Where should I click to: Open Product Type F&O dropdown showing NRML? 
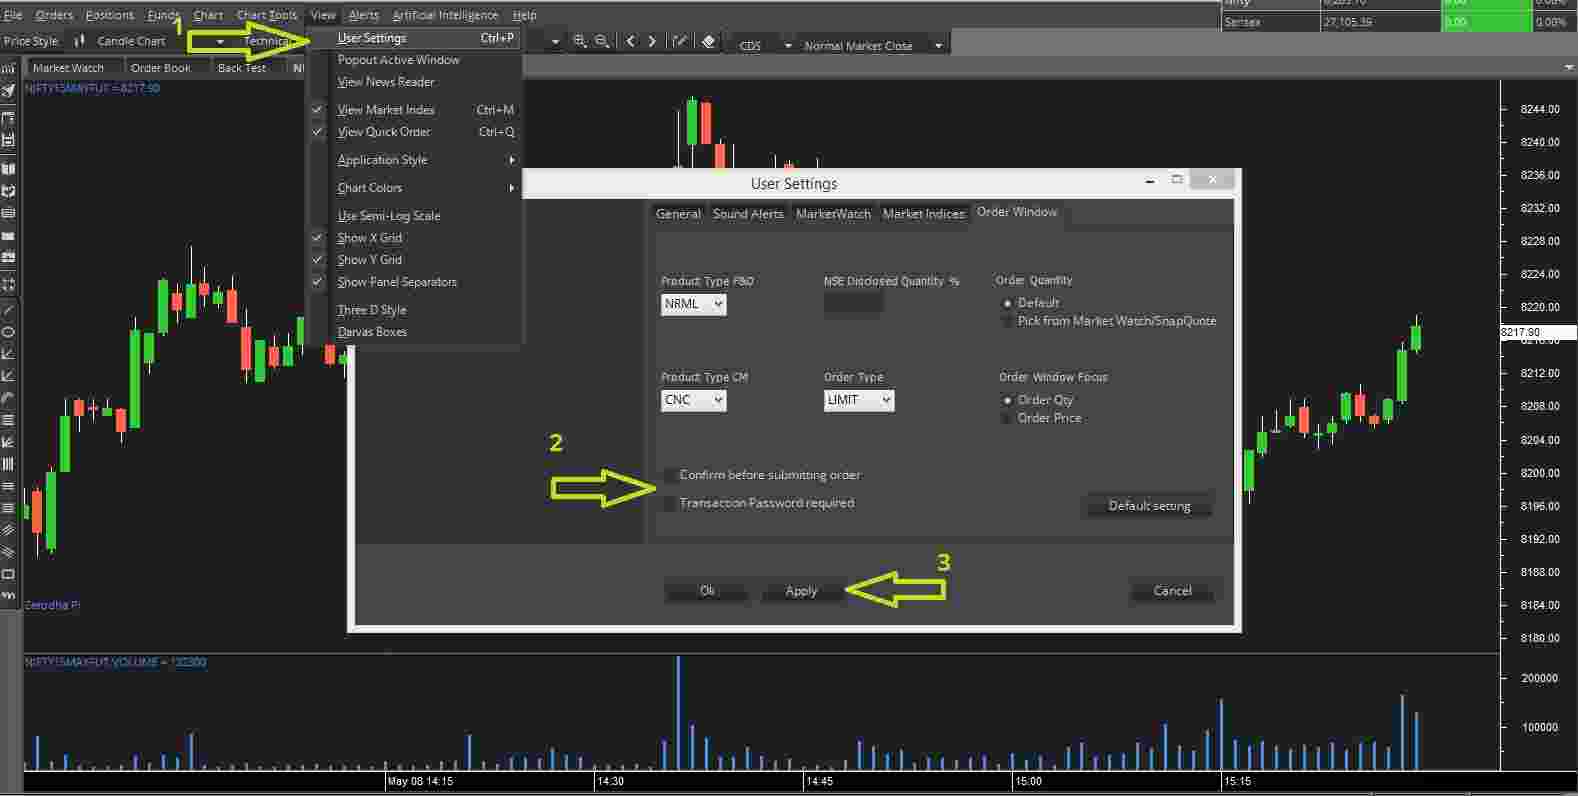(x=693, y=305)
